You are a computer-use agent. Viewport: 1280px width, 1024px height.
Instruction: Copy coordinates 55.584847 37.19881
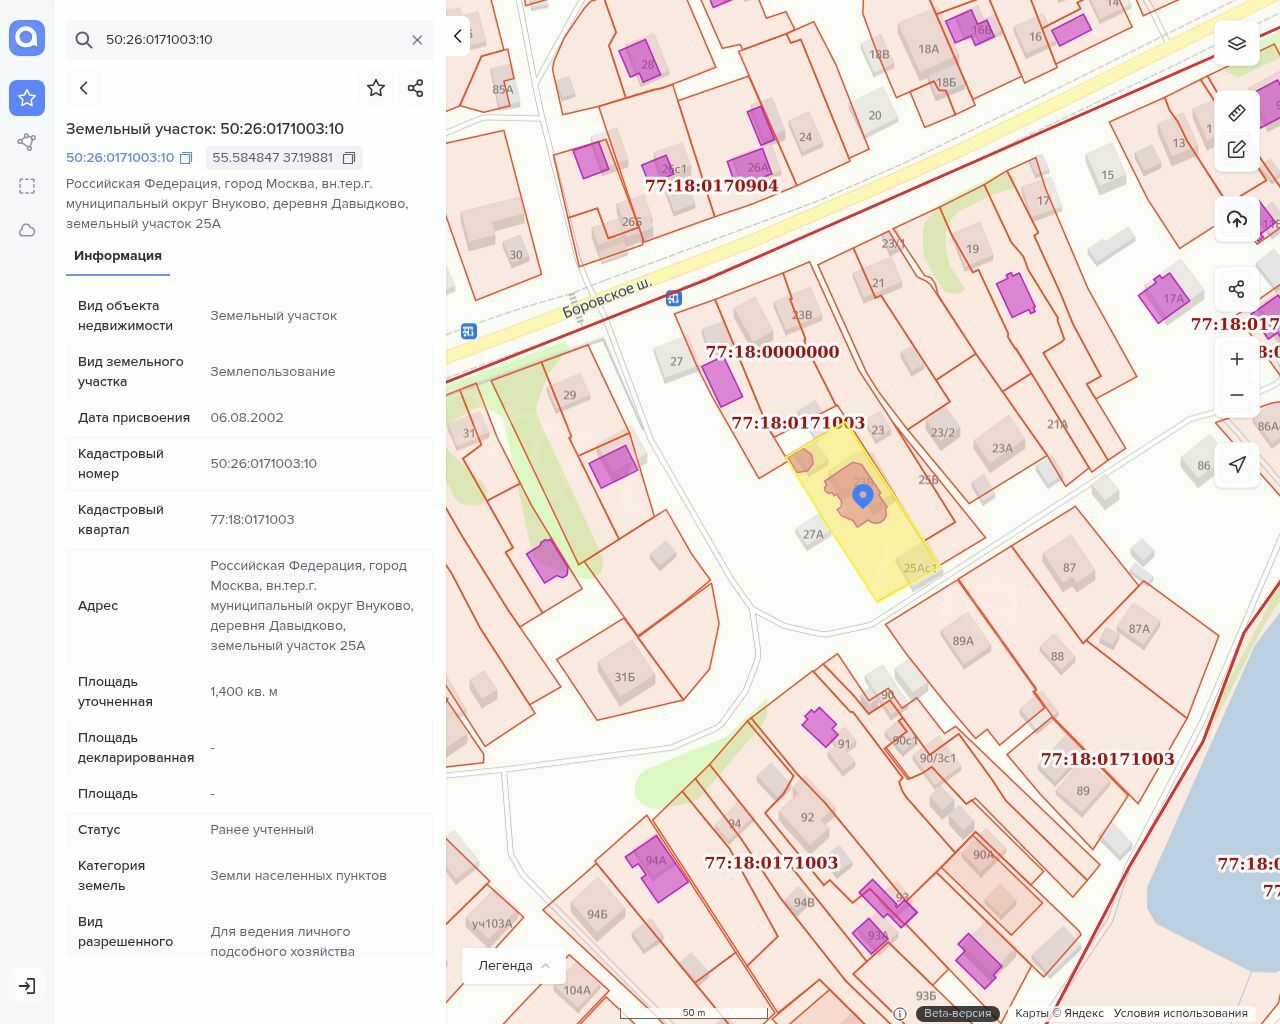(x=349, y=158)
